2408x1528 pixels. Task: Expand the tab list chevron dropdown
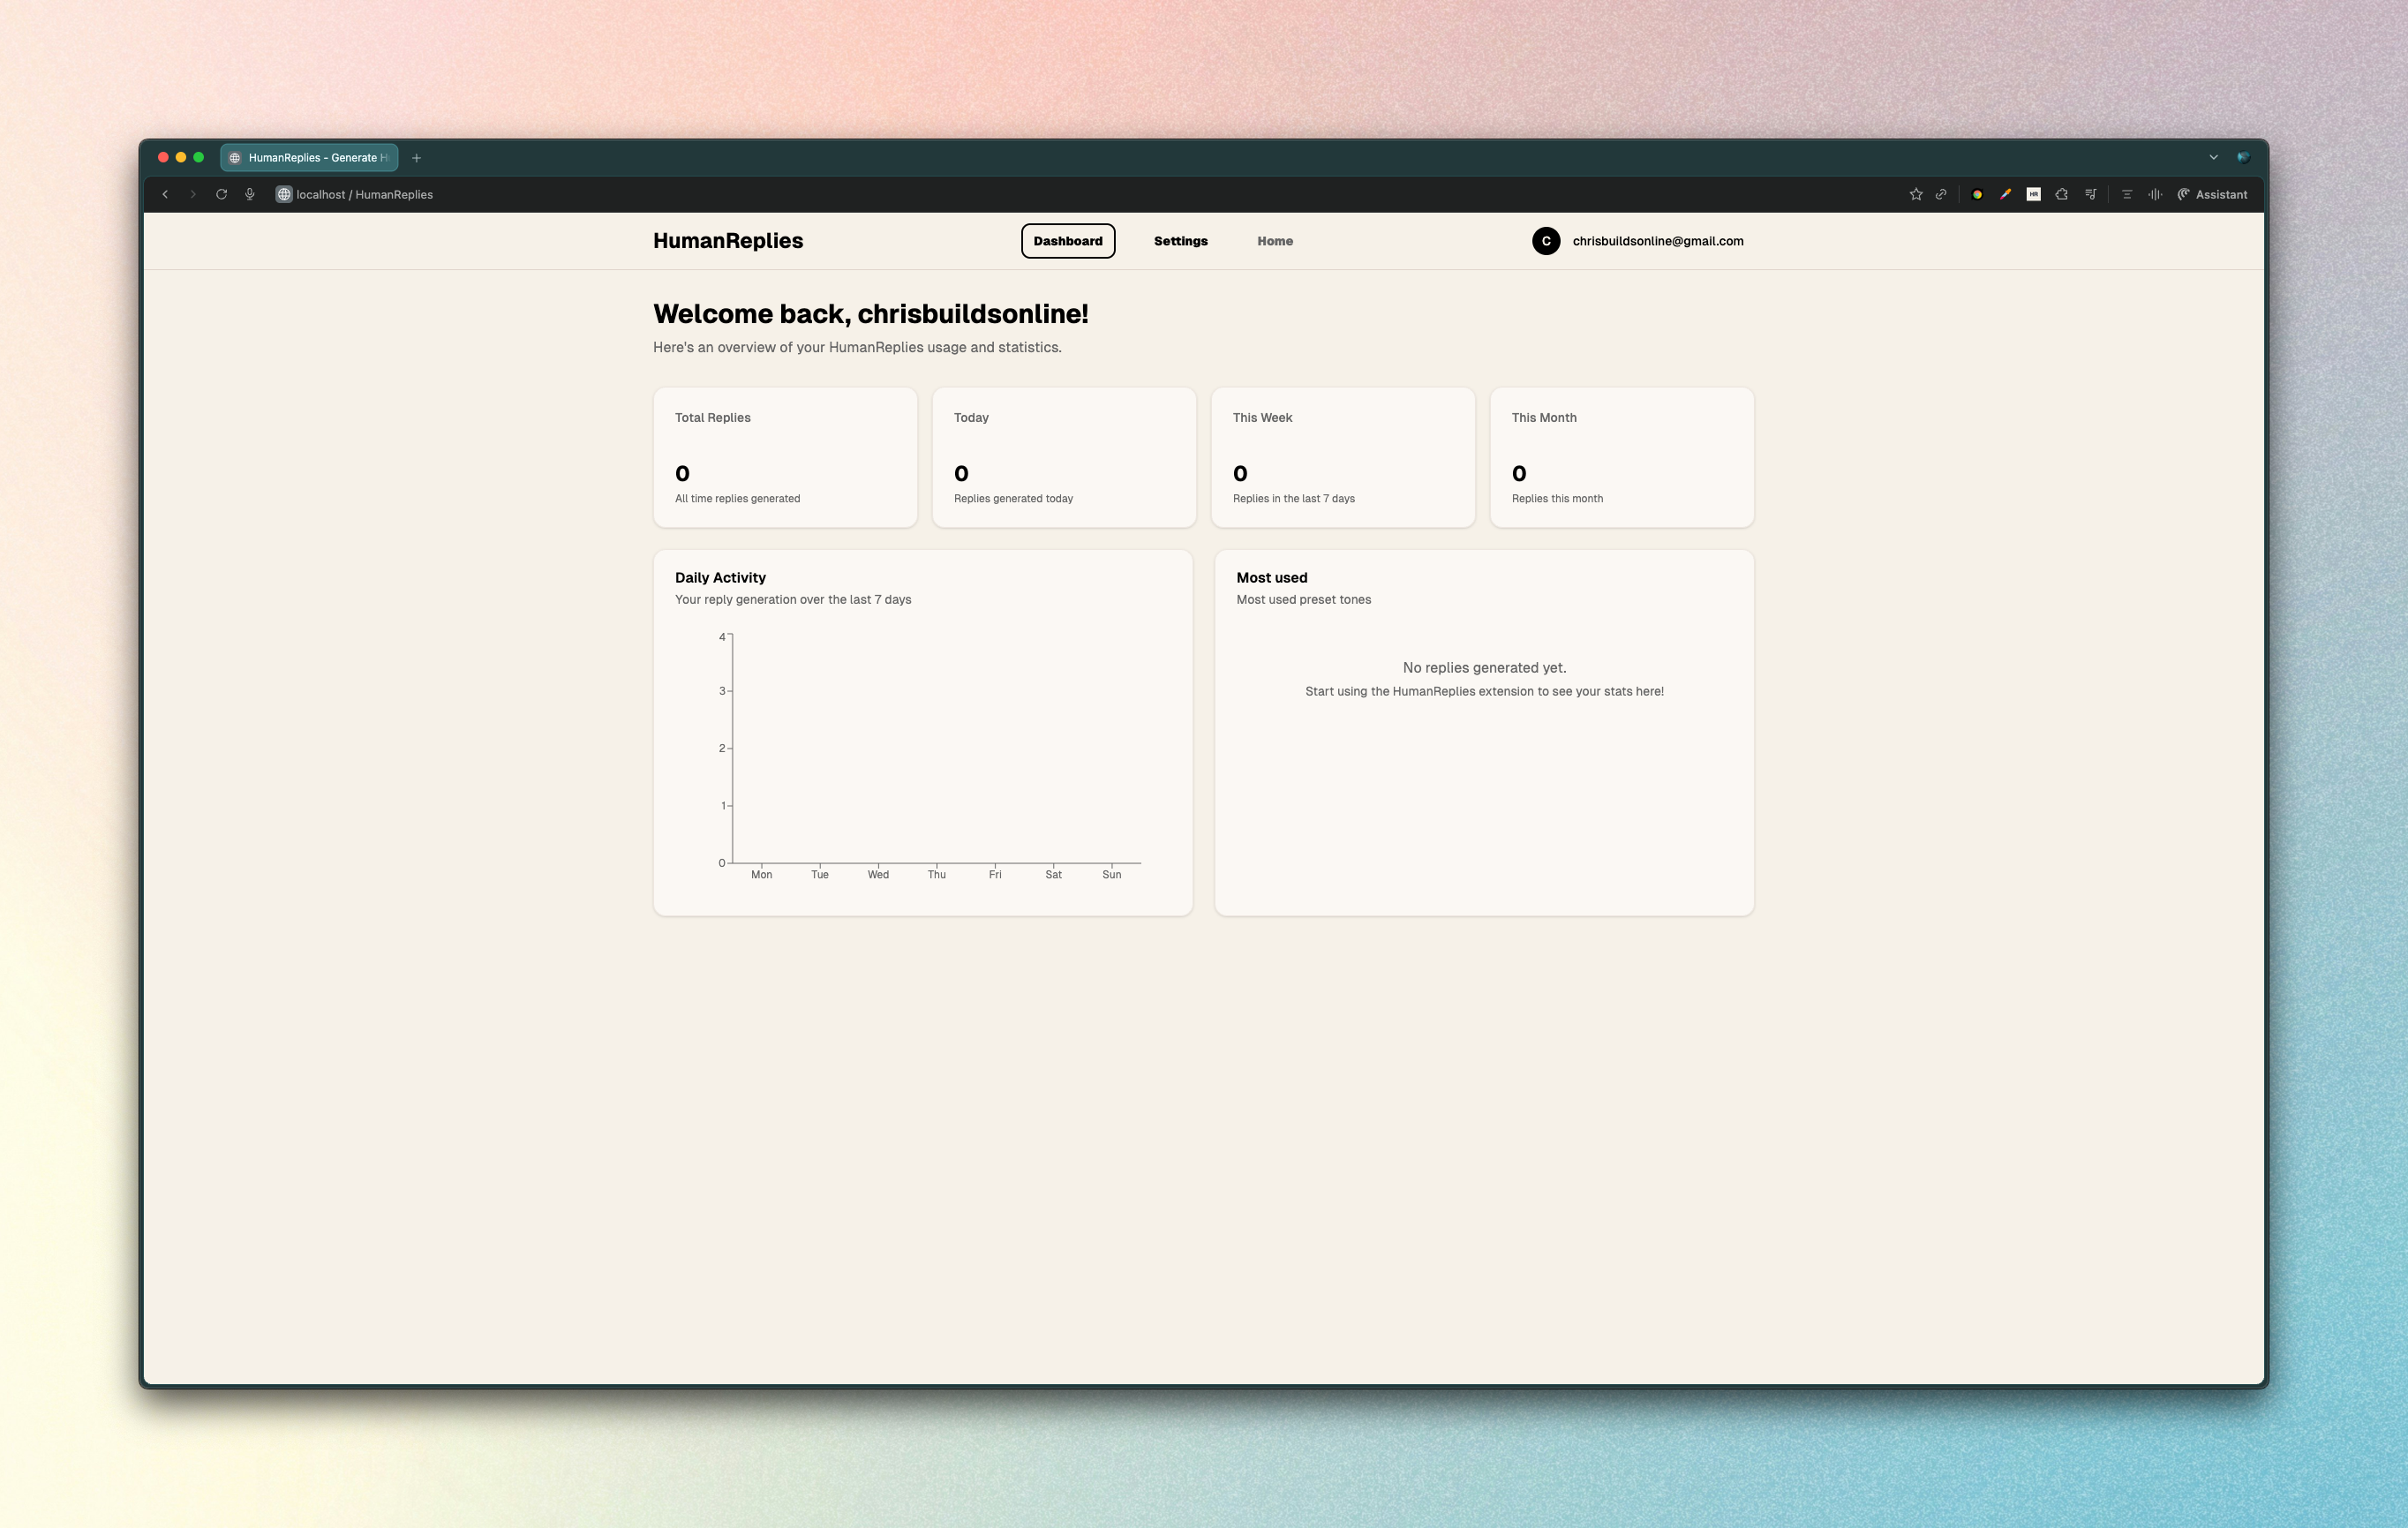[2213, 157]
